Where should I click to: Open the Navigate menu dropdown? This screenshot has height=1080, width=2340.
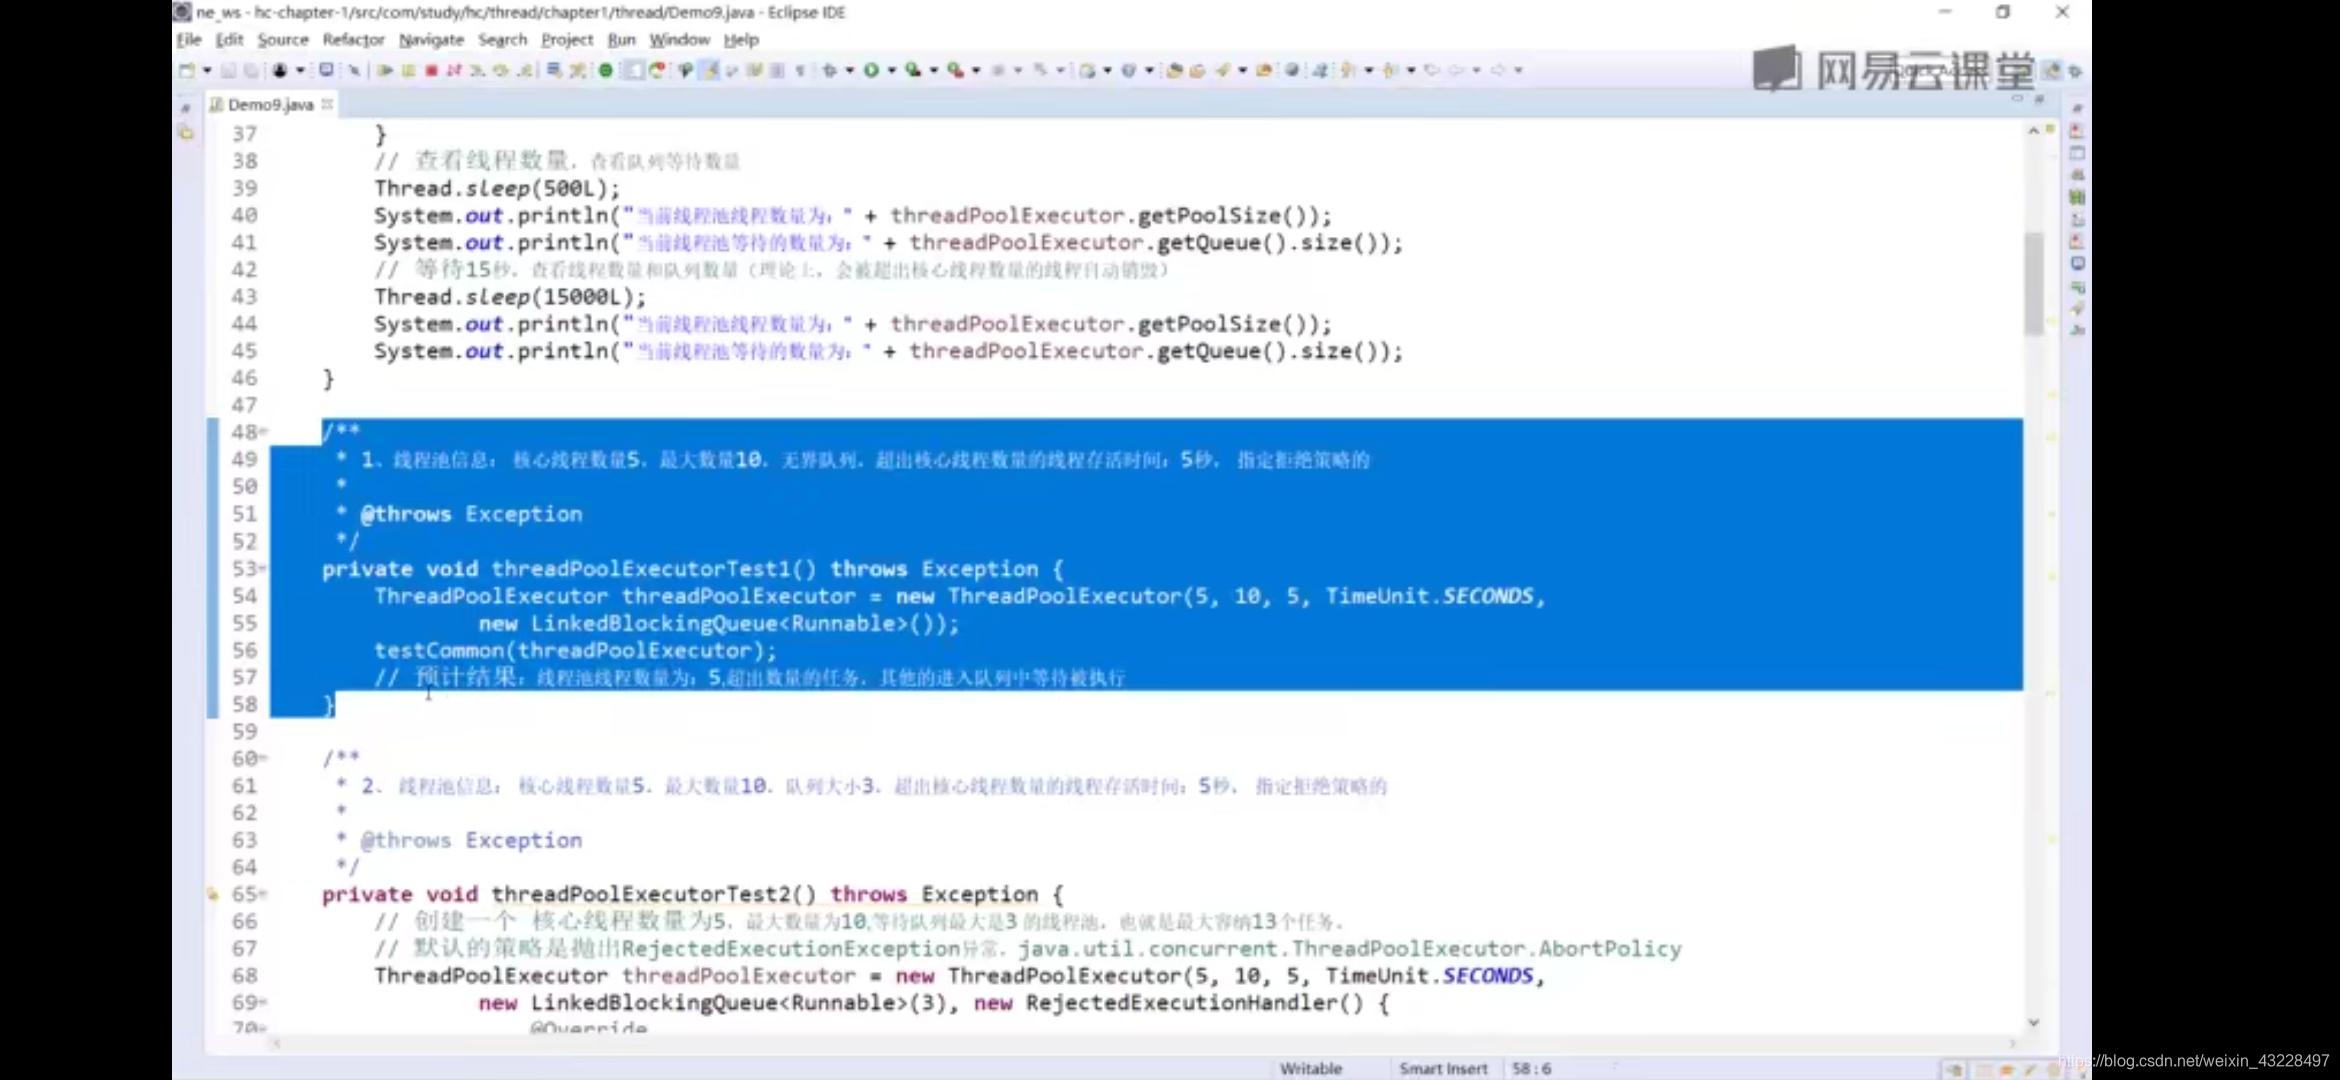431,40
